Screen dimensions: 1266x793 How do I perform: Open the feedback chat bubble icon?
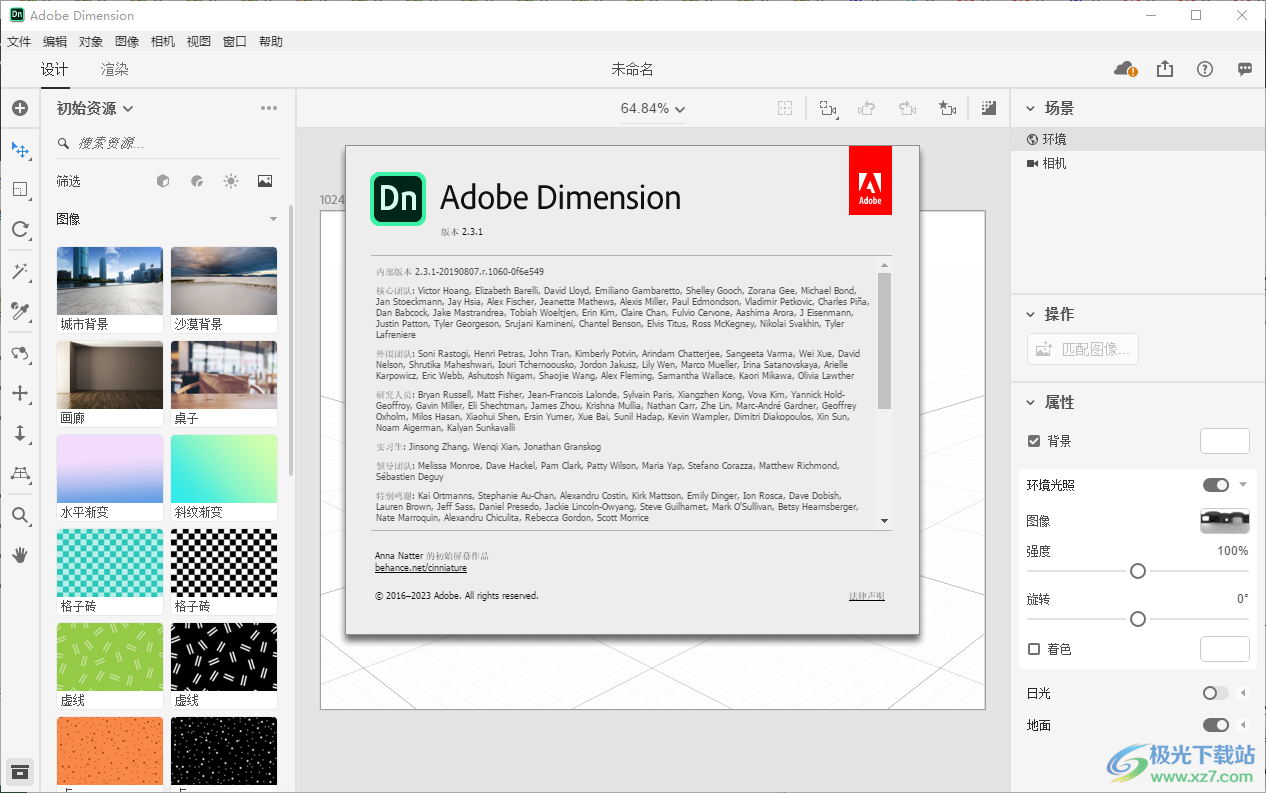coord(1245,69)
